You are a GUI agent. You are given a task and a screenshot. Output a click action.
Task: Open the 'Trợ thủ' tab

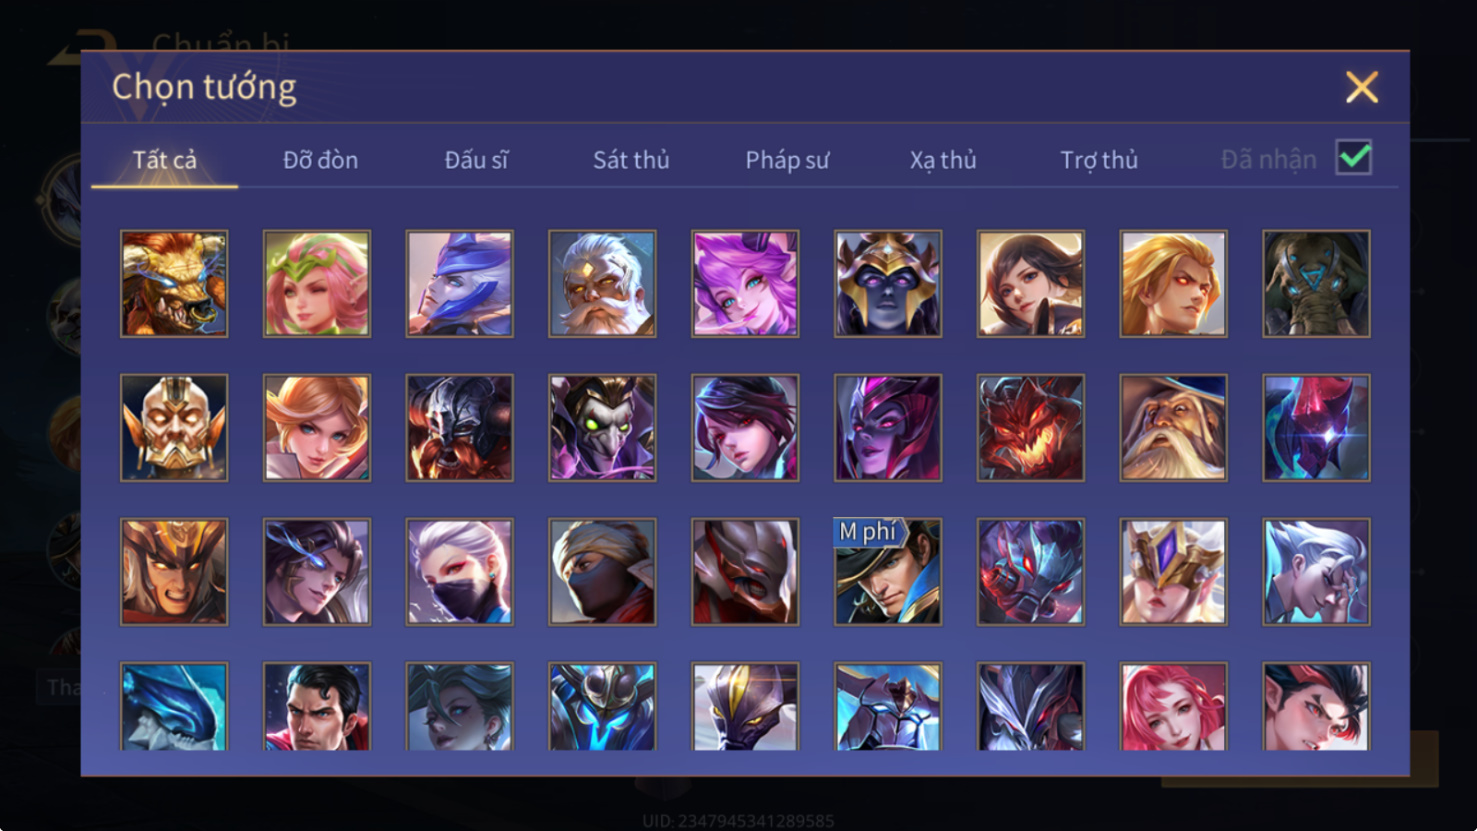coord(1099,160)
